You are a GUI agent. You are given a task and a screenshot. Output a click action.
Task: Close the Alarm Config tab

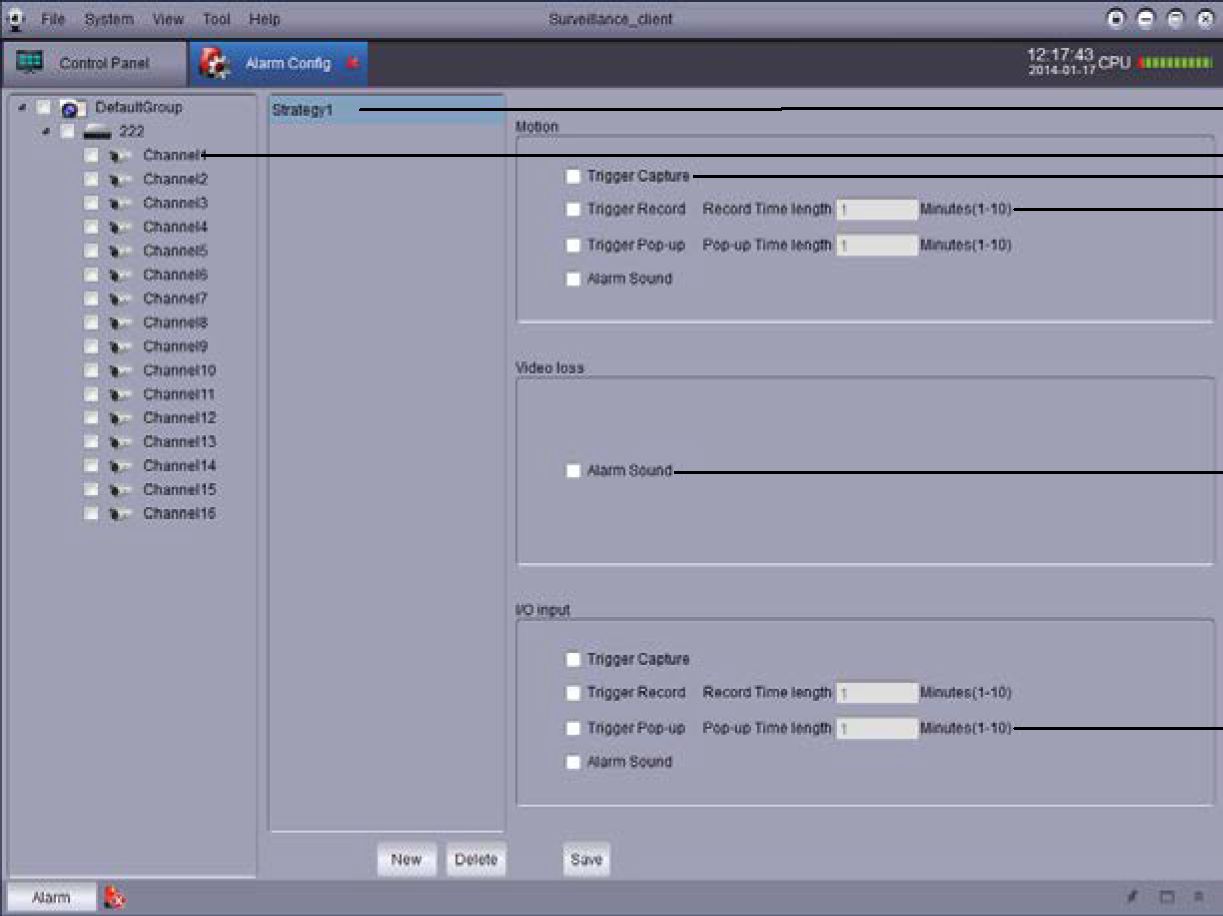tap(352, 64)
